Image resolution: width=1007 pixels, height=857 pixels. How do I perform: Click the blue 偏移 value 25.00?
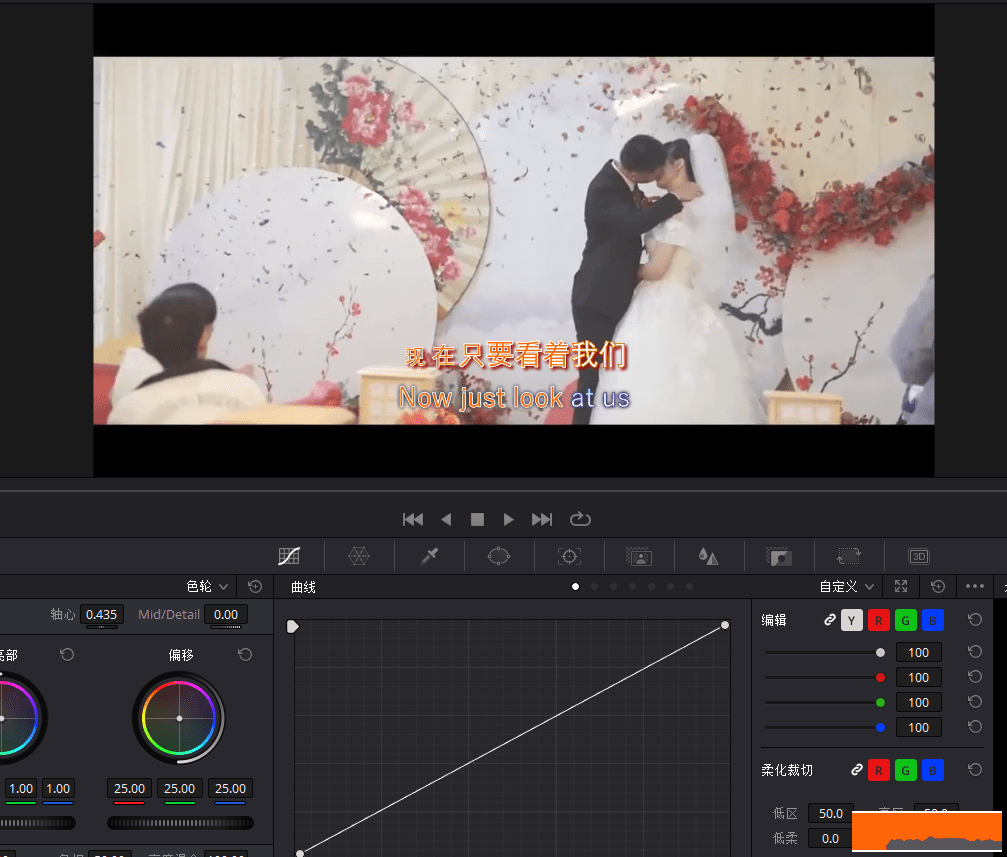click(230, 788)
